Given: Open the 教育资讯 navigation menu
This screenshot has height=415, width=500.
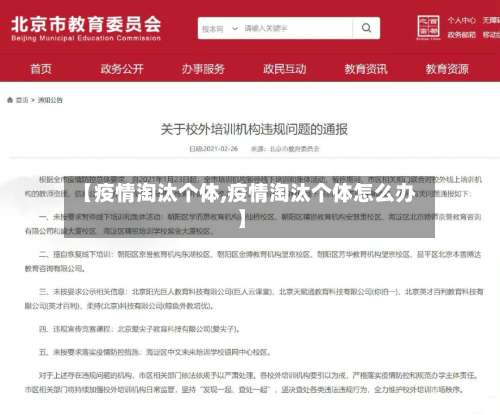Looking at the screenshot, I should click(x=366, y=69).
